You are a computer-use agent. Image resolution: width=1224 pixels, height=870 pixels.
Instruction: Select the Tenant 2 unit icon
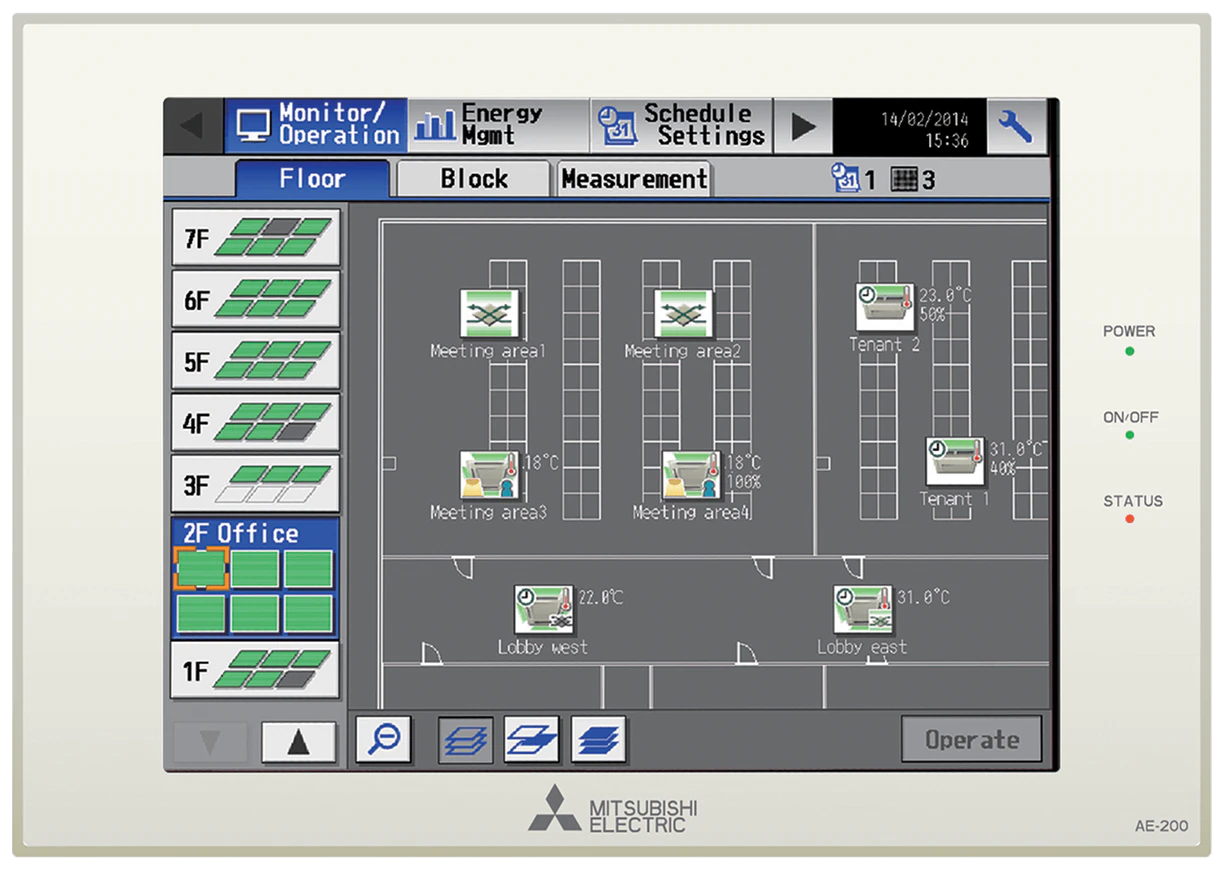(885, 307)
